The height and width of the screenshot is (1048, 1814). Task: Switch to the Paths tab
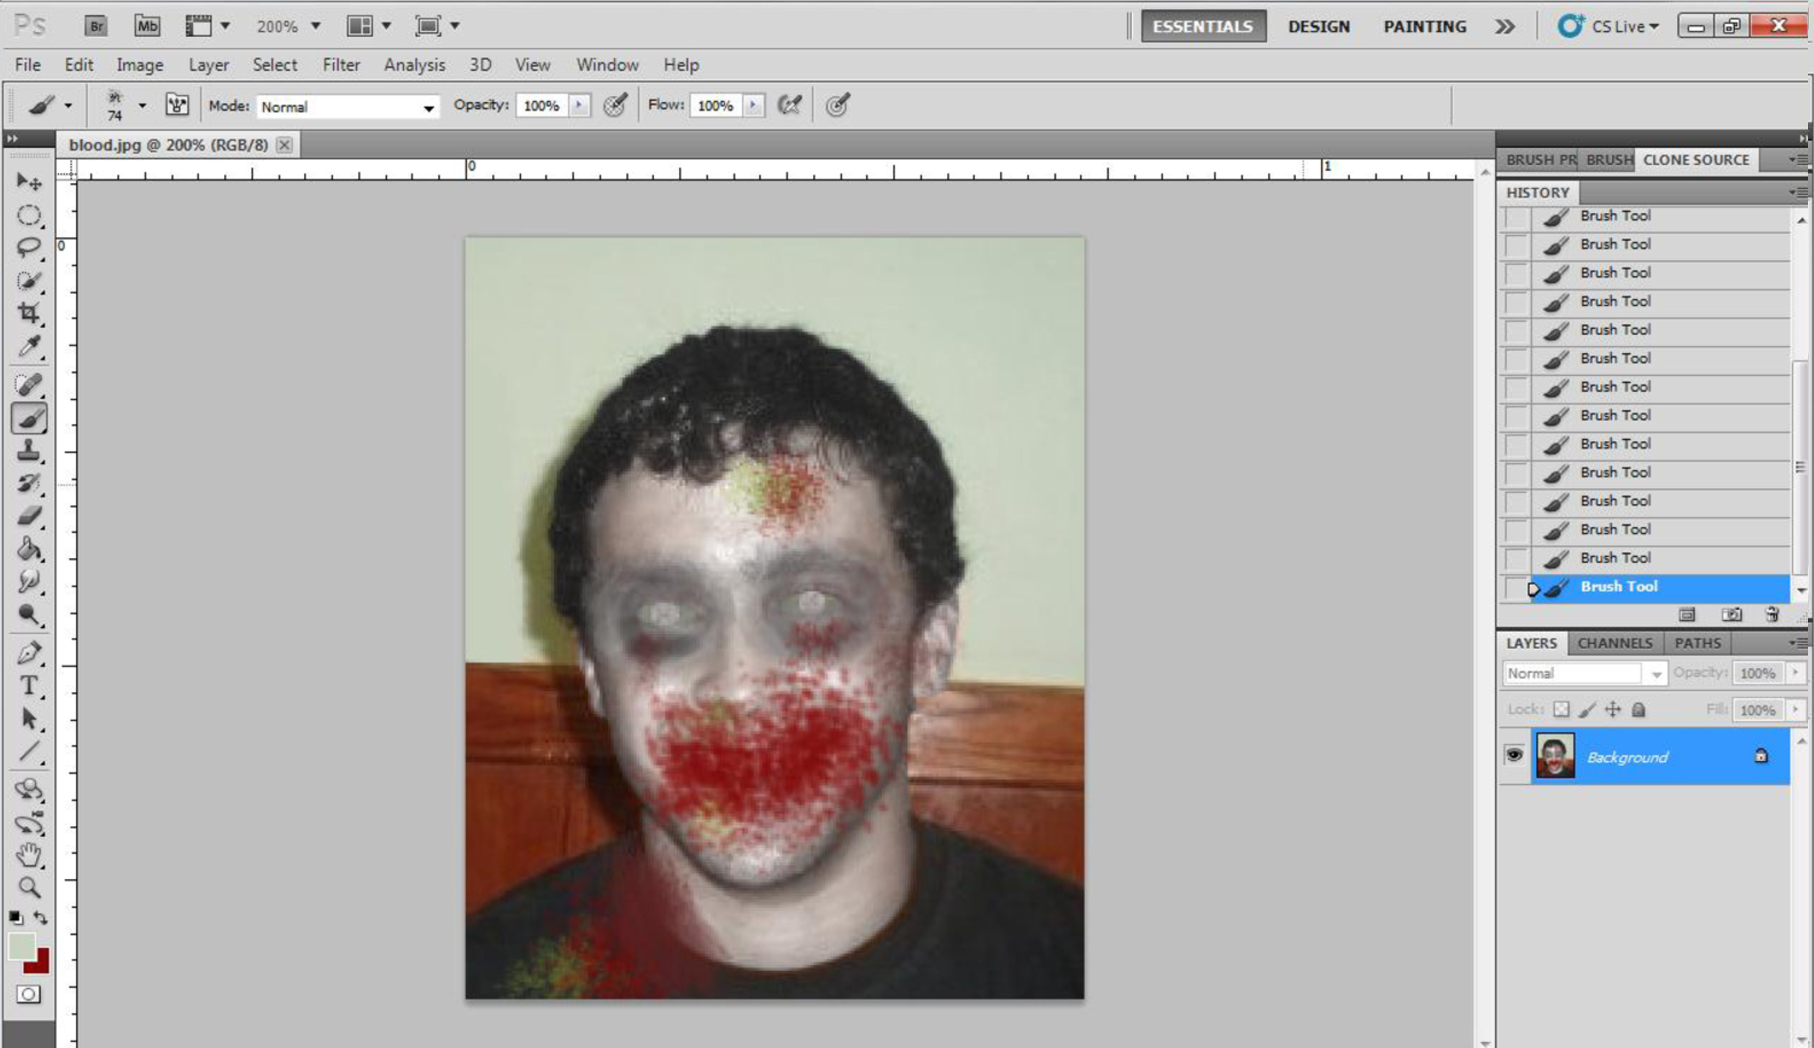(x=1697, y=643)
